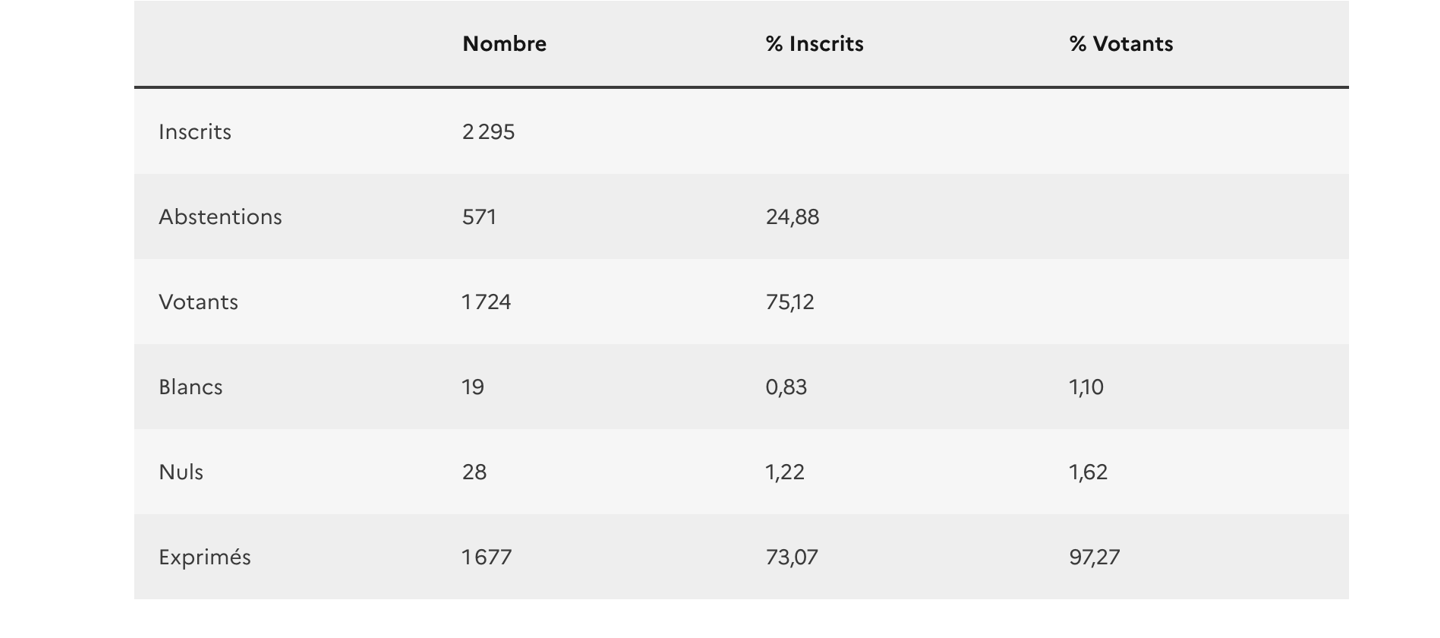Image resolution: width=1440 pixels, height=638 pixels.
Task: Click the % Inscrits column header
Action: 814,44
